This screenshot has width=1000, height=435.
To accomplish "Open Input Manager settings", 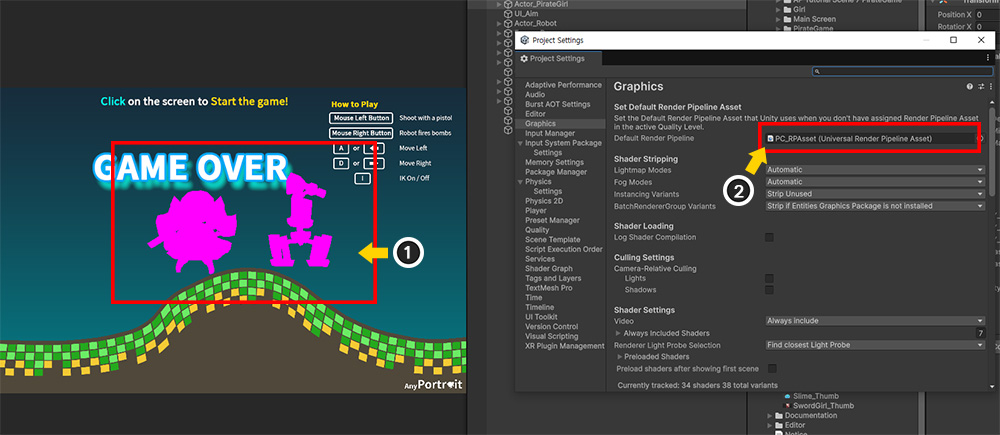I will (550, 133).
